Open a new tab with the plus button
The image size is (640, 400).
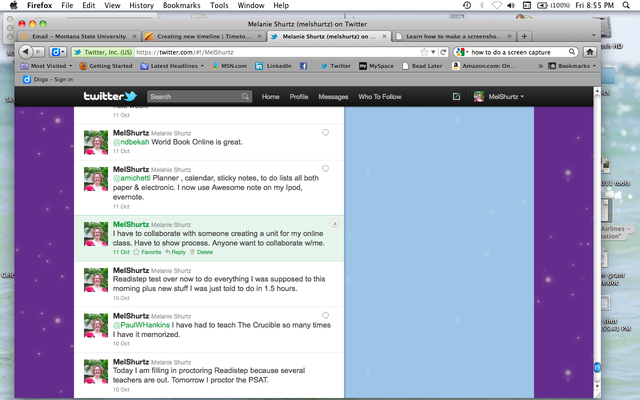pyautogui.click(x=524, y=36)
